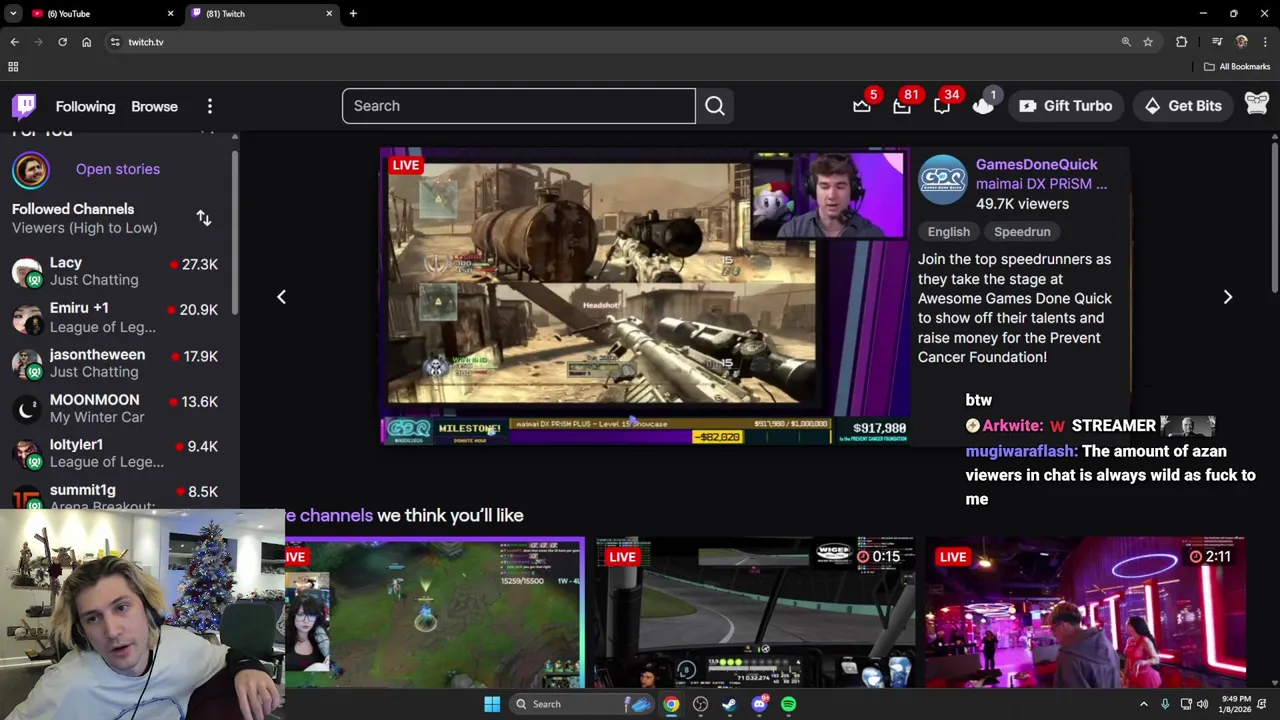Sort followed channels with the arrows icon
Viewport: 1280px width, 720px height.
point(204,218)
